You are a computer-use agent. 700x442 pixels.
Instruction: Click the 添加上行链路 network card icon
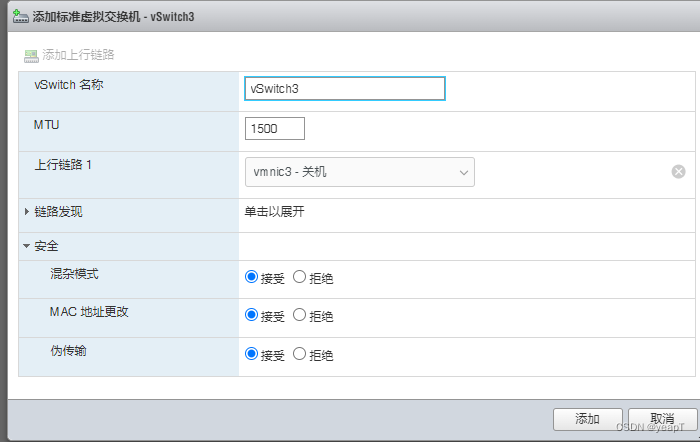pos(31,56)
